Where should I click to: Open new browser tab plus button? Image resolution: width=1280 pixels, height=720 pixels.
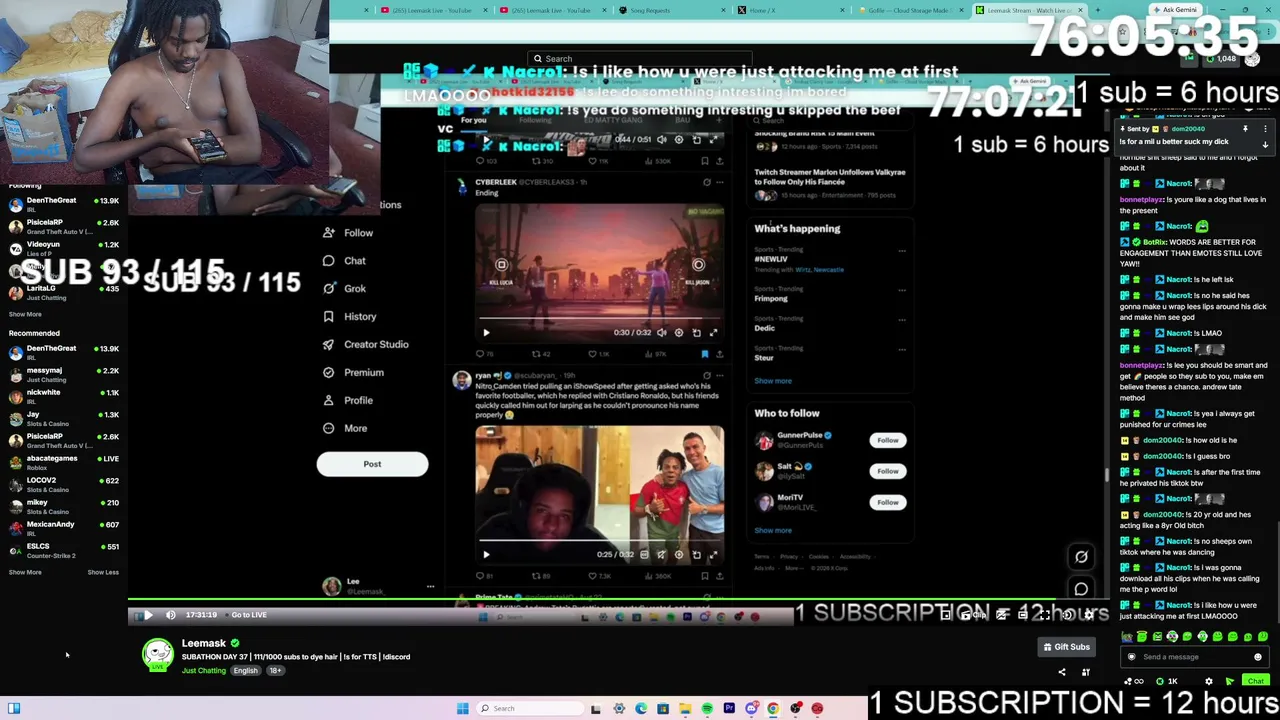(1097, 10)
